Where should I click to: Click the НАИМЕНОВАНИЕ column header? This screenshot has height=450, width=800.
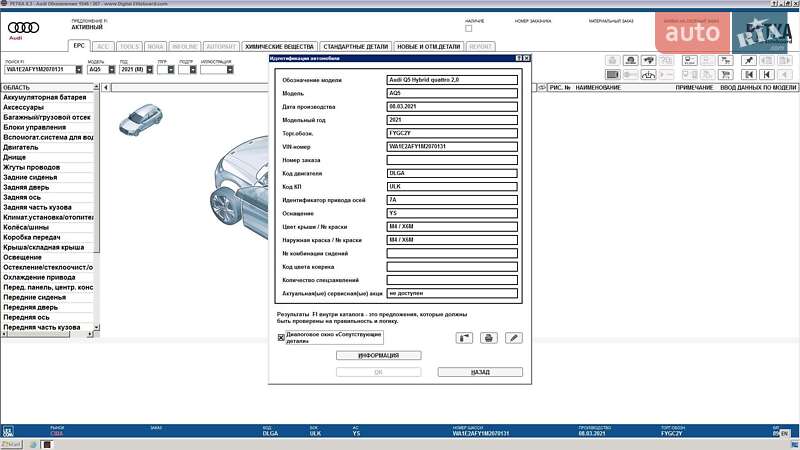coord(598,88)
